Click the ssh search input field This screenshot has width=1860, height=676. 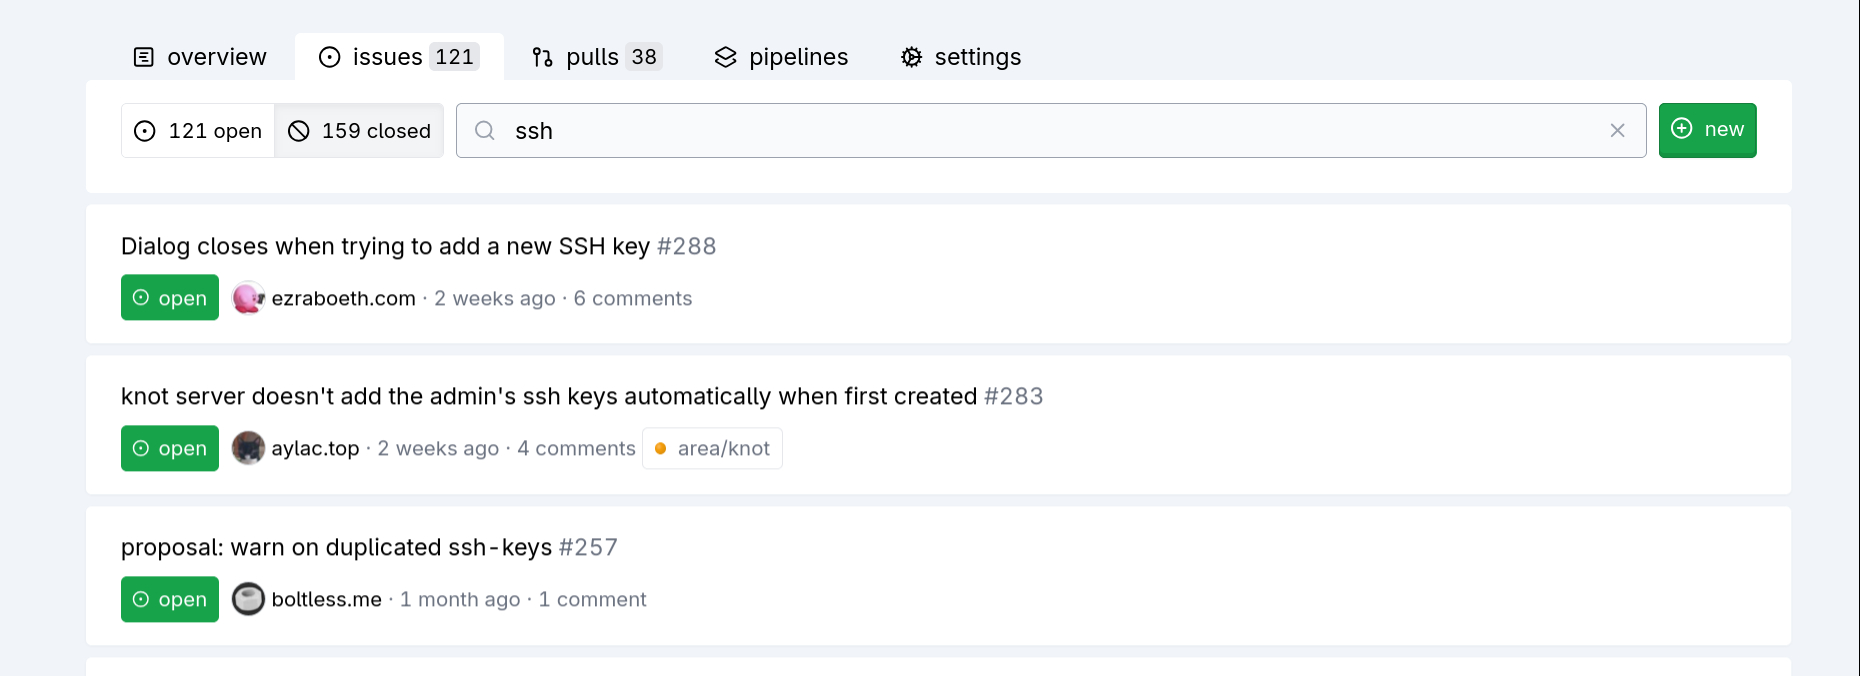[1050, 131]
